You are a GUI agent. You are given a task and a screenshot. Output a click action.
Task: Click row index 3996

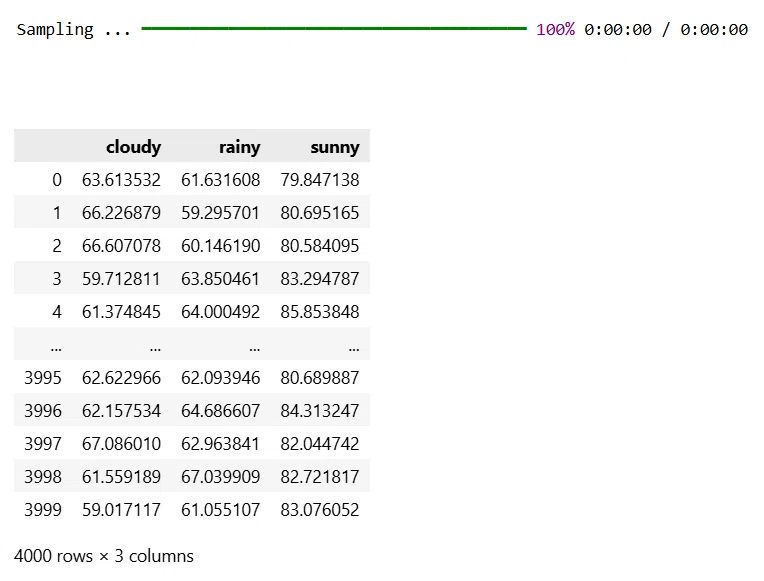click(43, 411)
